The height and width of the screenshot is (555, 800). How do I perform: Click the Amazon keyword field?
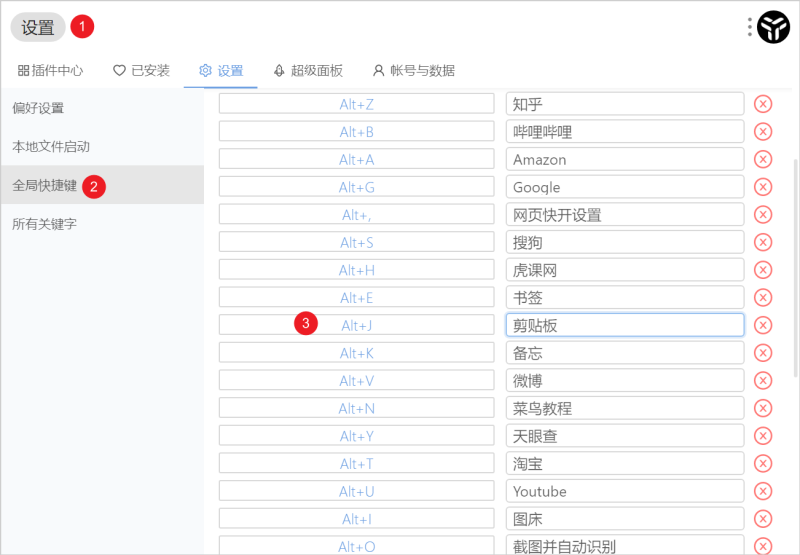(625, 159)
